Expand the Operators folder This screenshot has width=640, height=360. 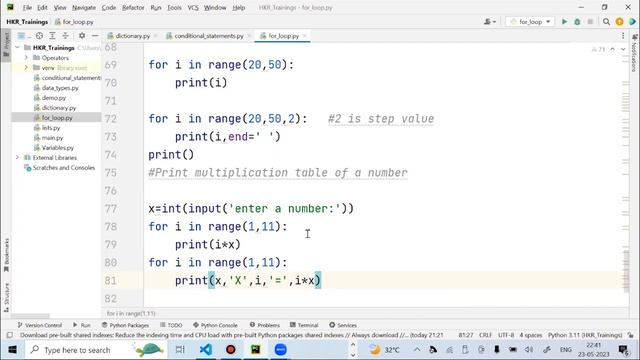pyautogui.click(x=26, y=58)
